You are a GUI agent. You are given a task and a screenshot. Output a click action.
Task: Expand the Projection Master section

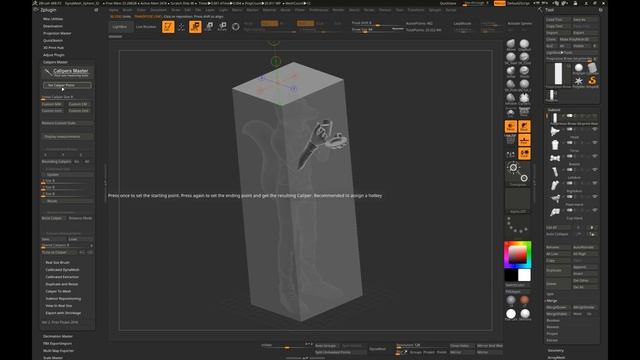57,33
